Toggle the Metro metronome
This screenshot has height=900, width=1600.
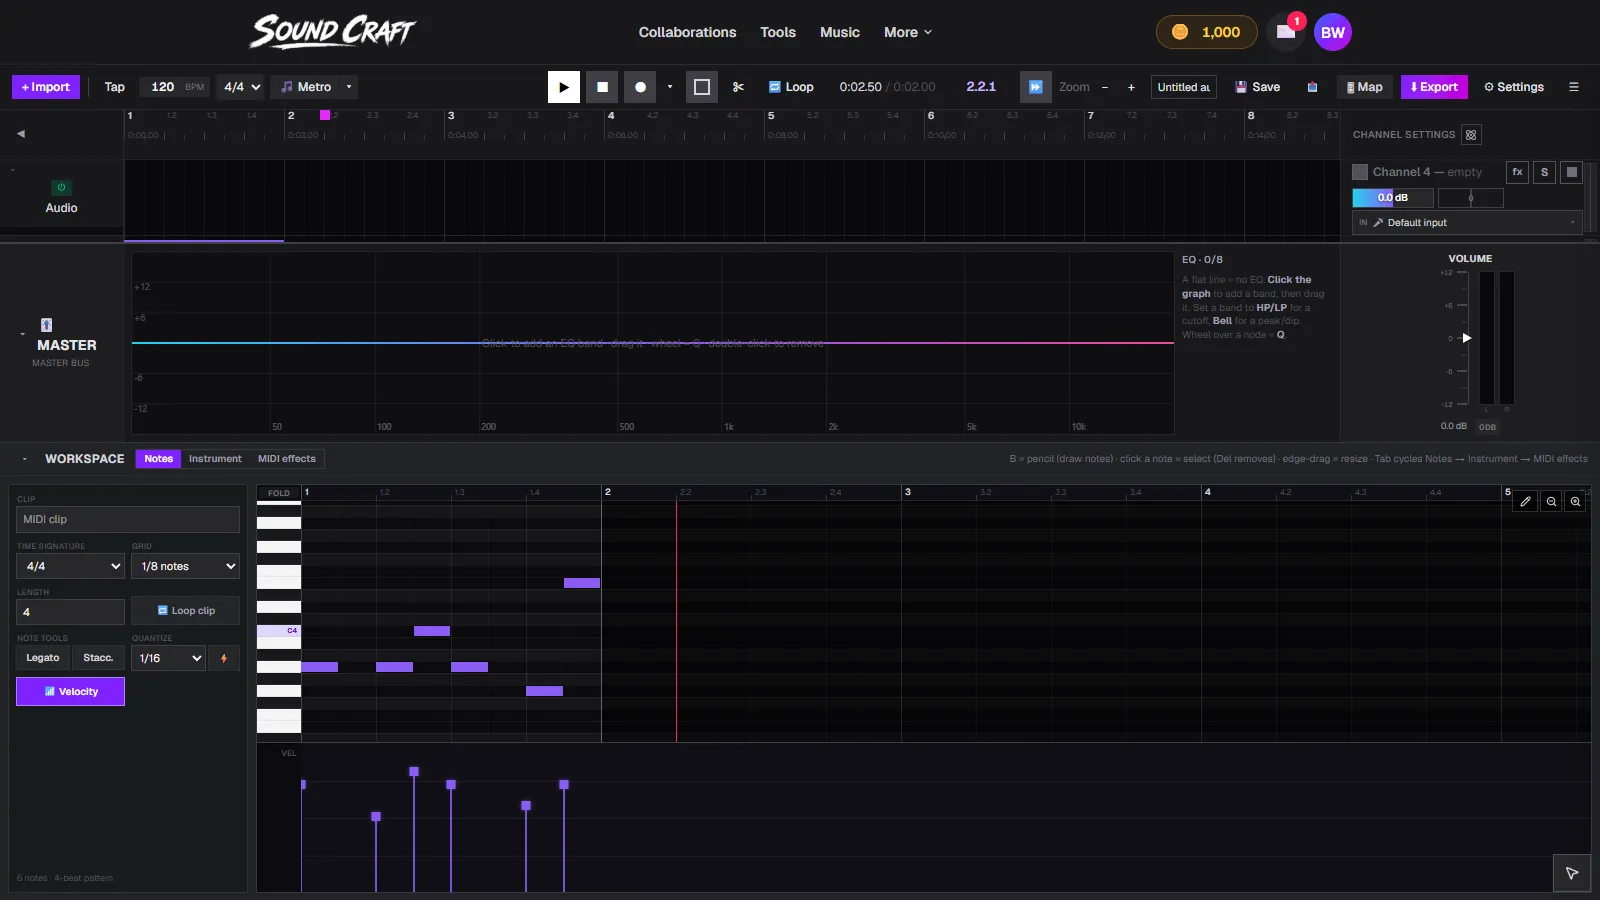[x=306, y=87]
